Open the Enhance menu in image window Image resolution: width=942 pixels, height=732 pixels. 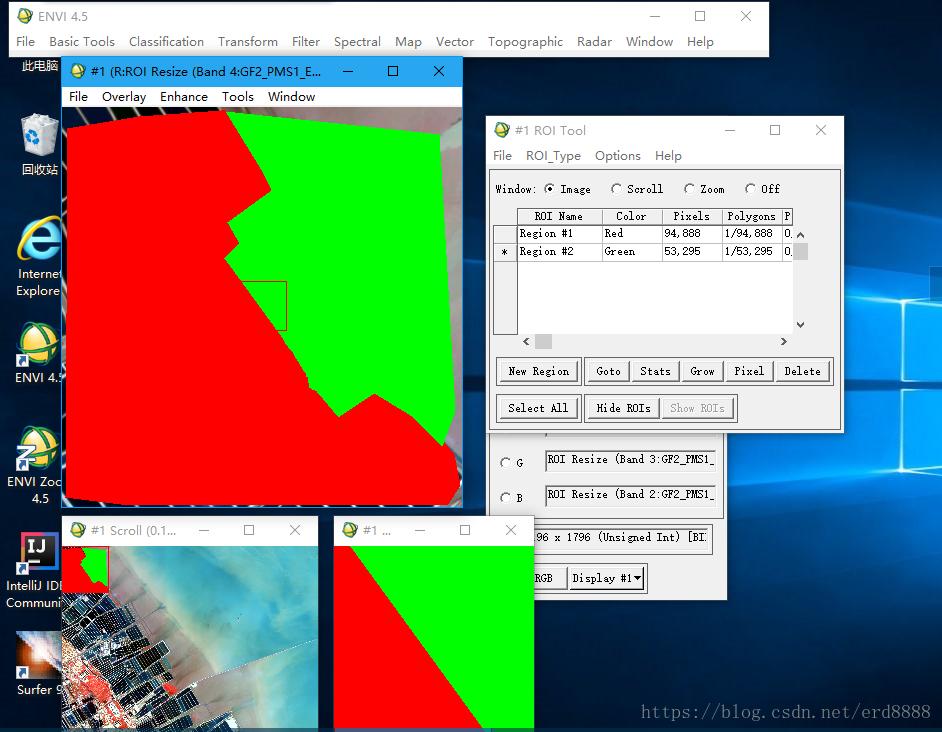click(x=184, y=97)
